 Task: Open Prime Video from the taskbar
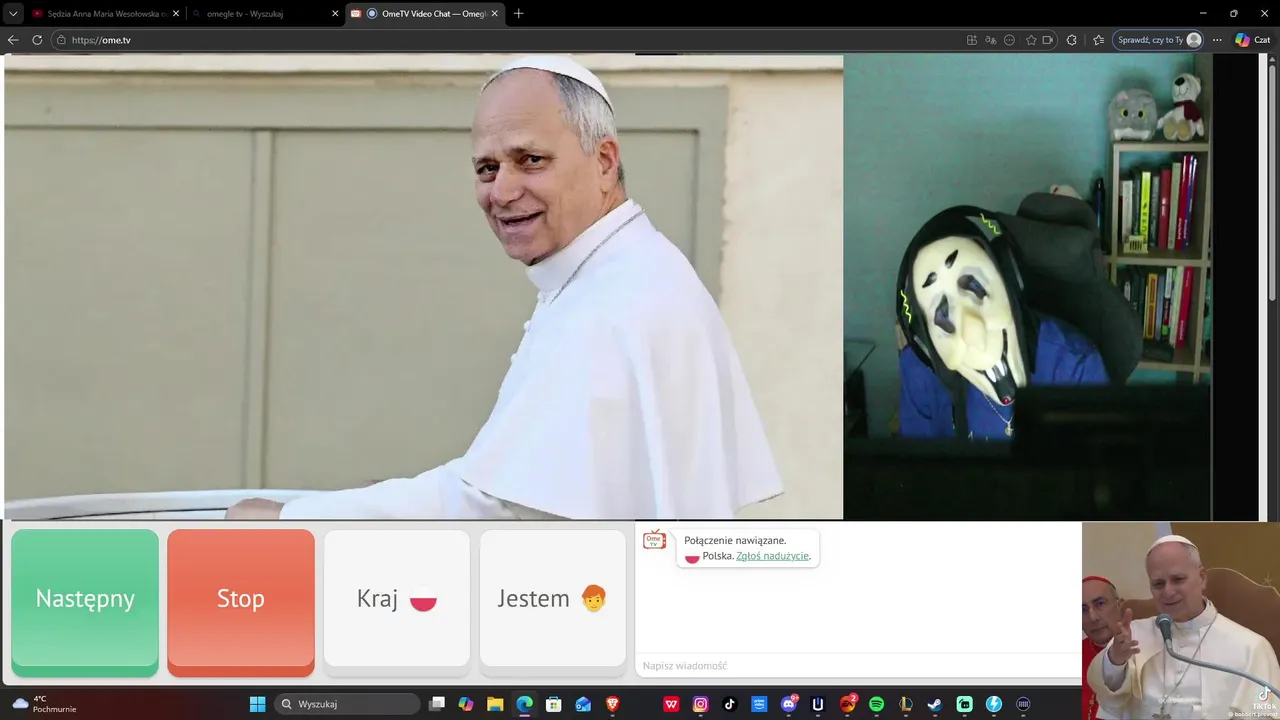(759, 704)
